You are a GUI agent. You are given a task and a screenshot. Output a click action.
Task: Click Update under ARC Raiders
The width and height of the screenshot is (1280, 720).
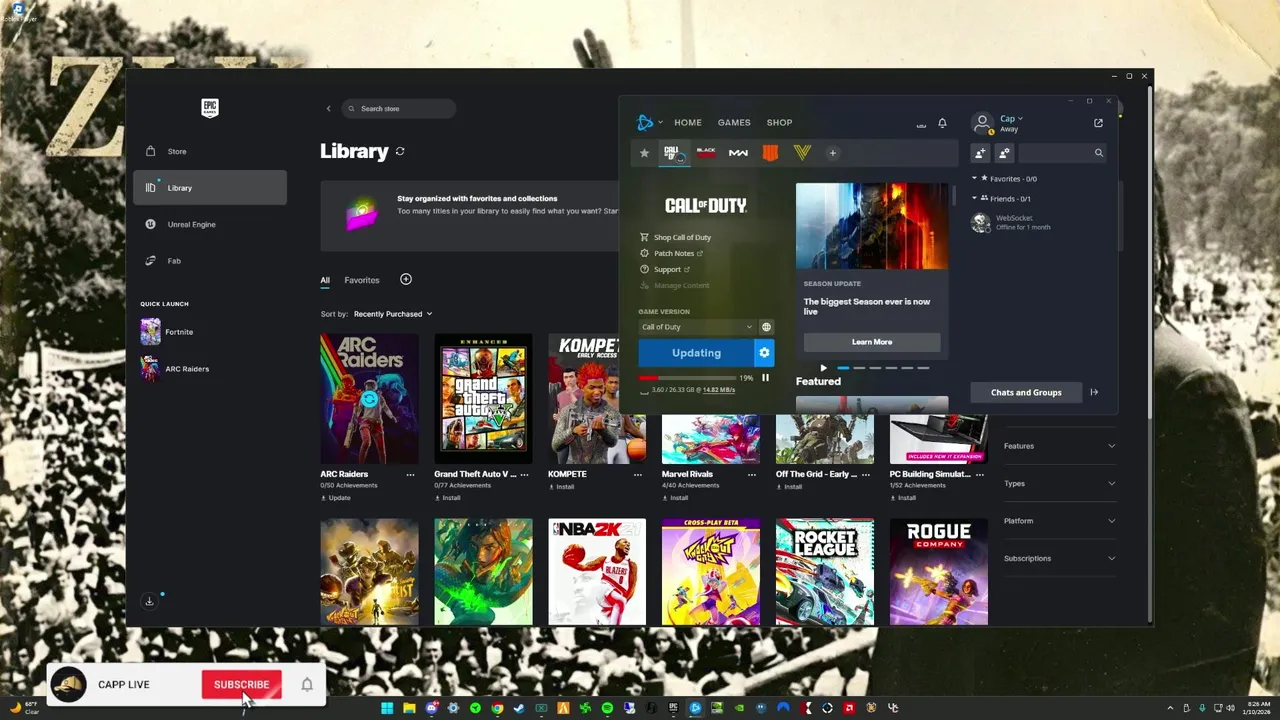coord(335,497)
